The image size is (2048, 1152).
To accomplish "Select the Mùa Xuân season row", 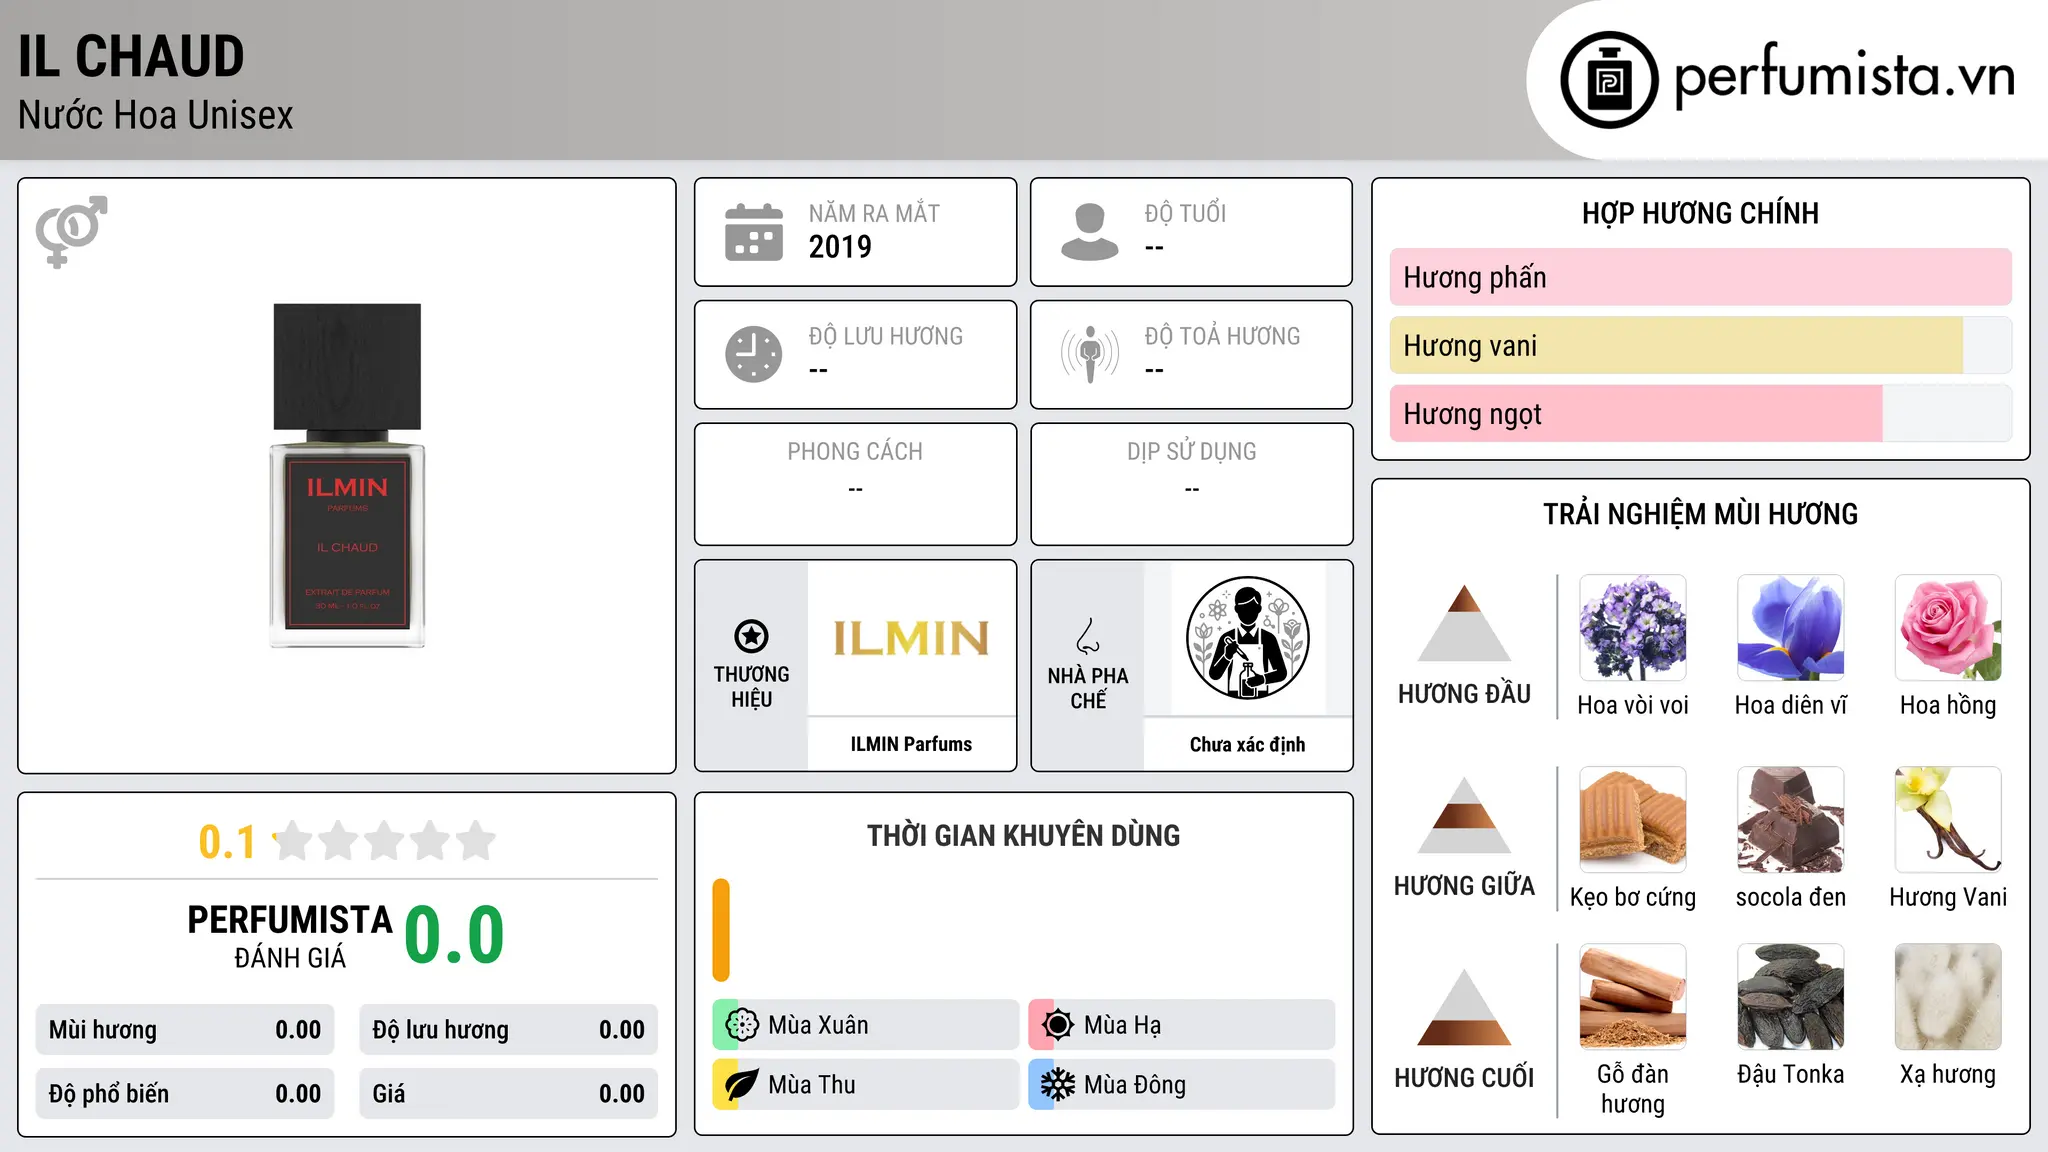I will pyautogui.click(x=865, y=1025).
